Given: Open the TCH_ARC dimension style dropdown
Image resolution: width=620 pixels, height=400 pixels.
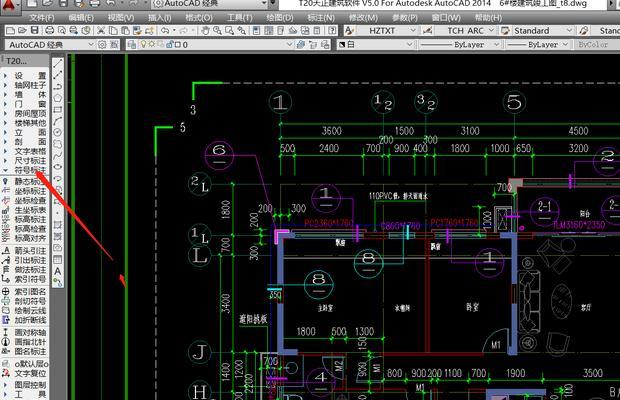Looking at the screenshot, I should point(491,30).
